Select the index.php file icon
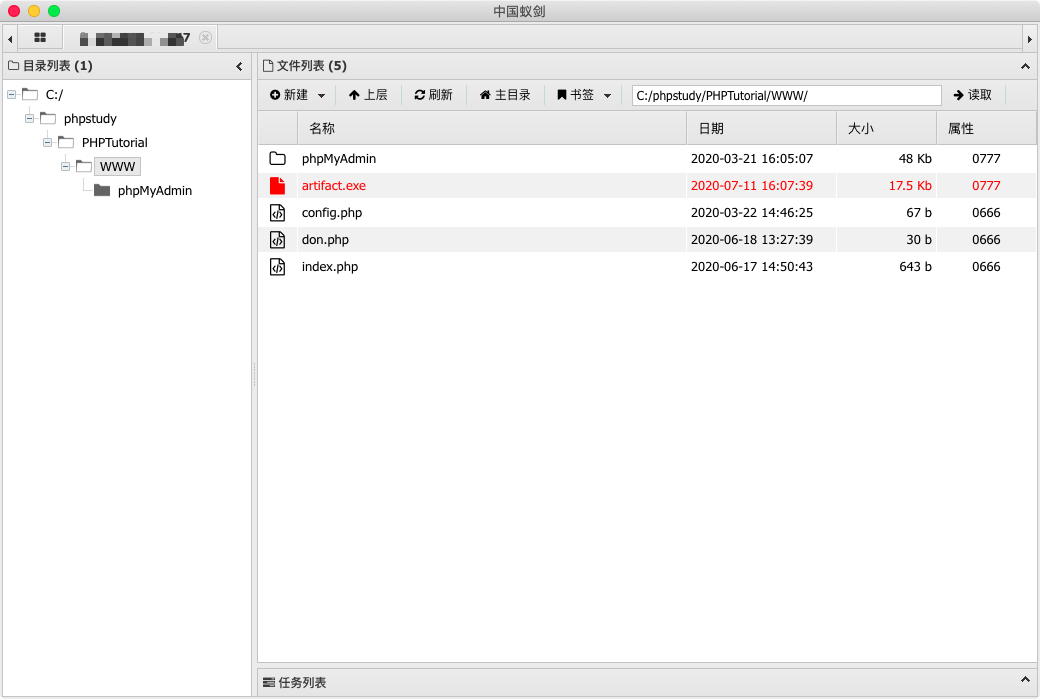The width and height of the screenshot is (1040, 699). 277,267
